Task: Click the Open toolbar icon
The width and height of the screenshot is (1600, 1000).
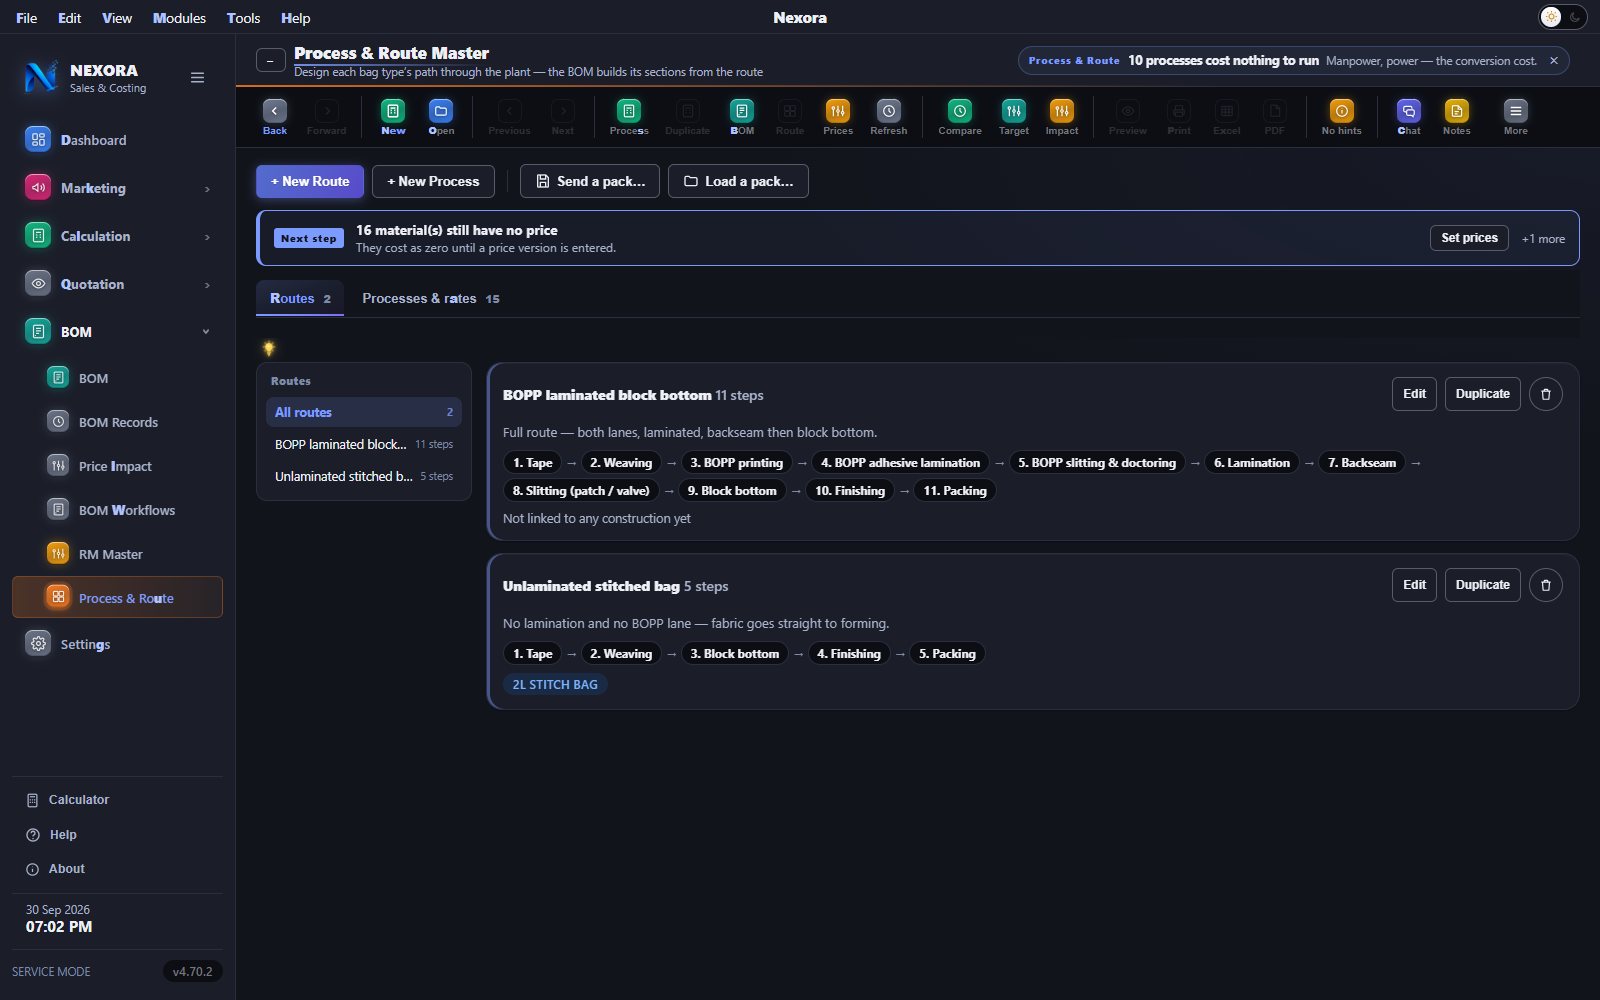Action: pos(441,117)
